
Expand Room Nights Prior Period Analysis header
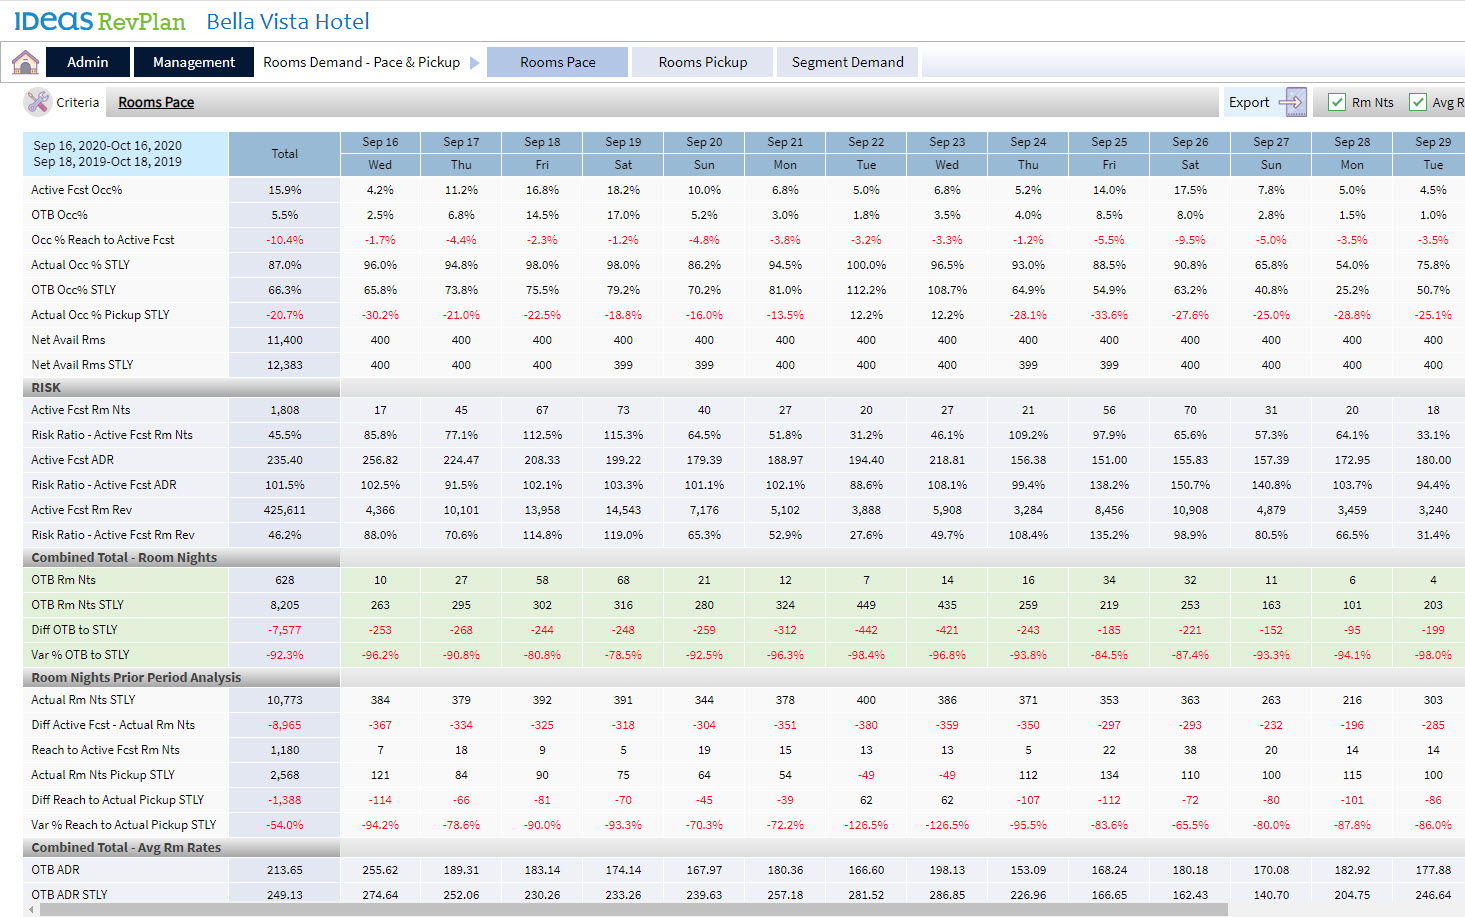tap(136, 677)
